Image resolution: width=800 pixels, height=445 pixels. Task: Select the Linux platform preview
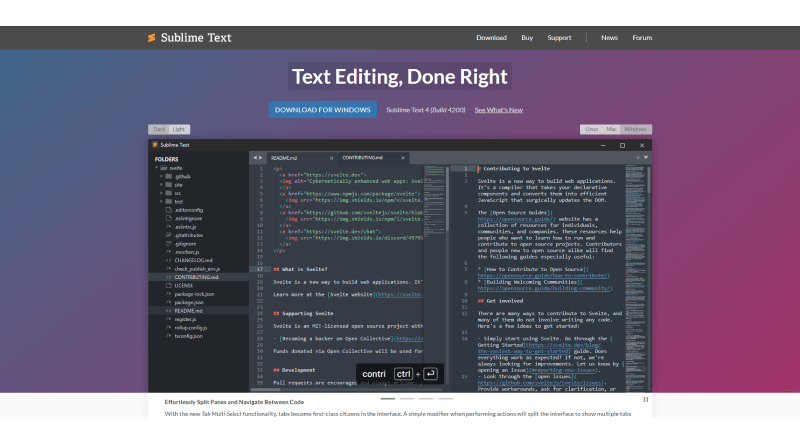(591, 129)
